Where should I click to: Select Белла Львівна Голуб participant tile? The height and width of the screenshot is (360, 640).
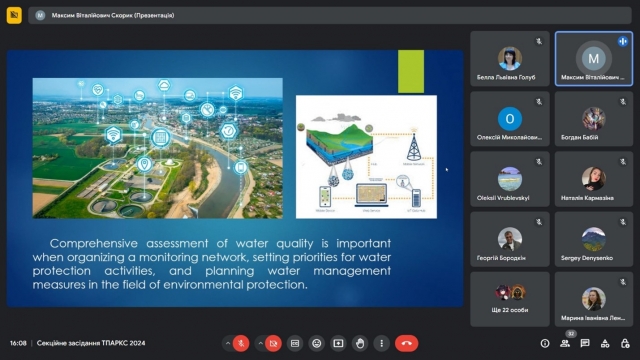[510, 59]
